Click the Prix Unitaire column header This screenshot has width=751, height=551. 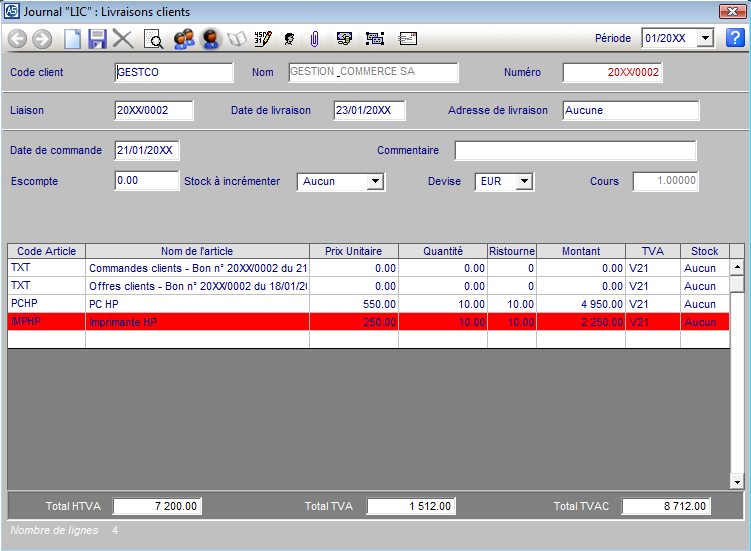tap(353, 251)
